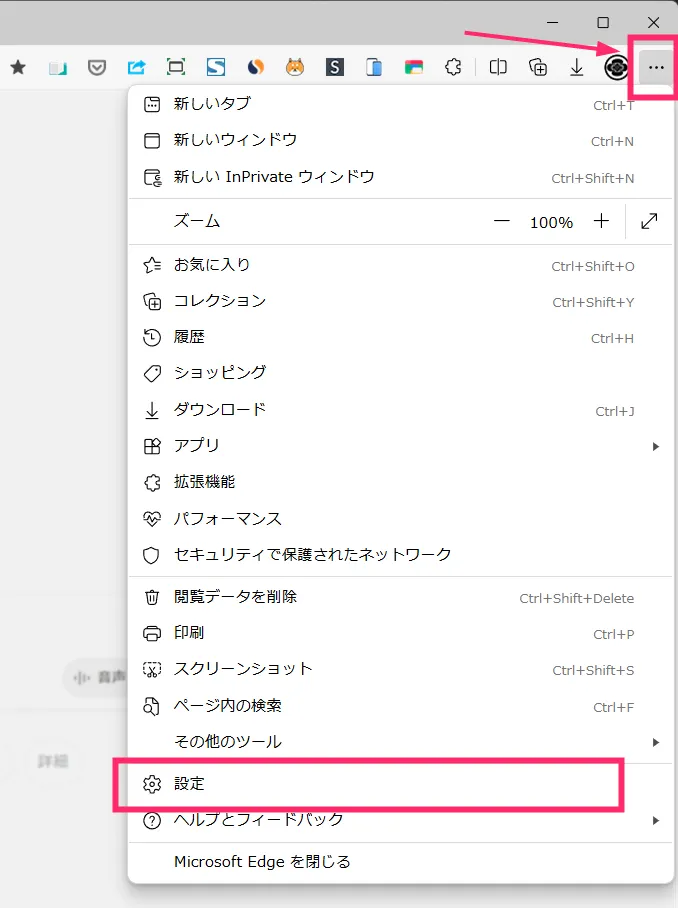Click the blue share arrow icon
The width and height of the screenshot is (678, 908).
[136, 67]
